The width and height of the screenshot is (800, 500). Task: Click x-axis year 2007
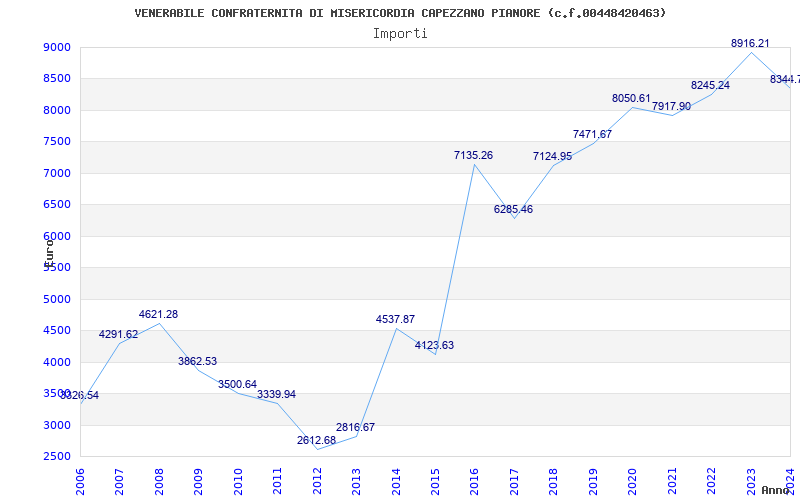click(x=119, y=482)
